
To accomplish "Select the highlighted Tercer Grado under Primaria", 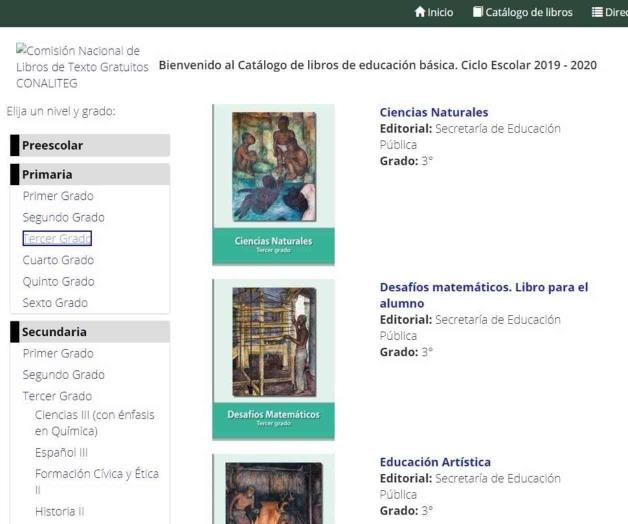I will tap(57, 238).
